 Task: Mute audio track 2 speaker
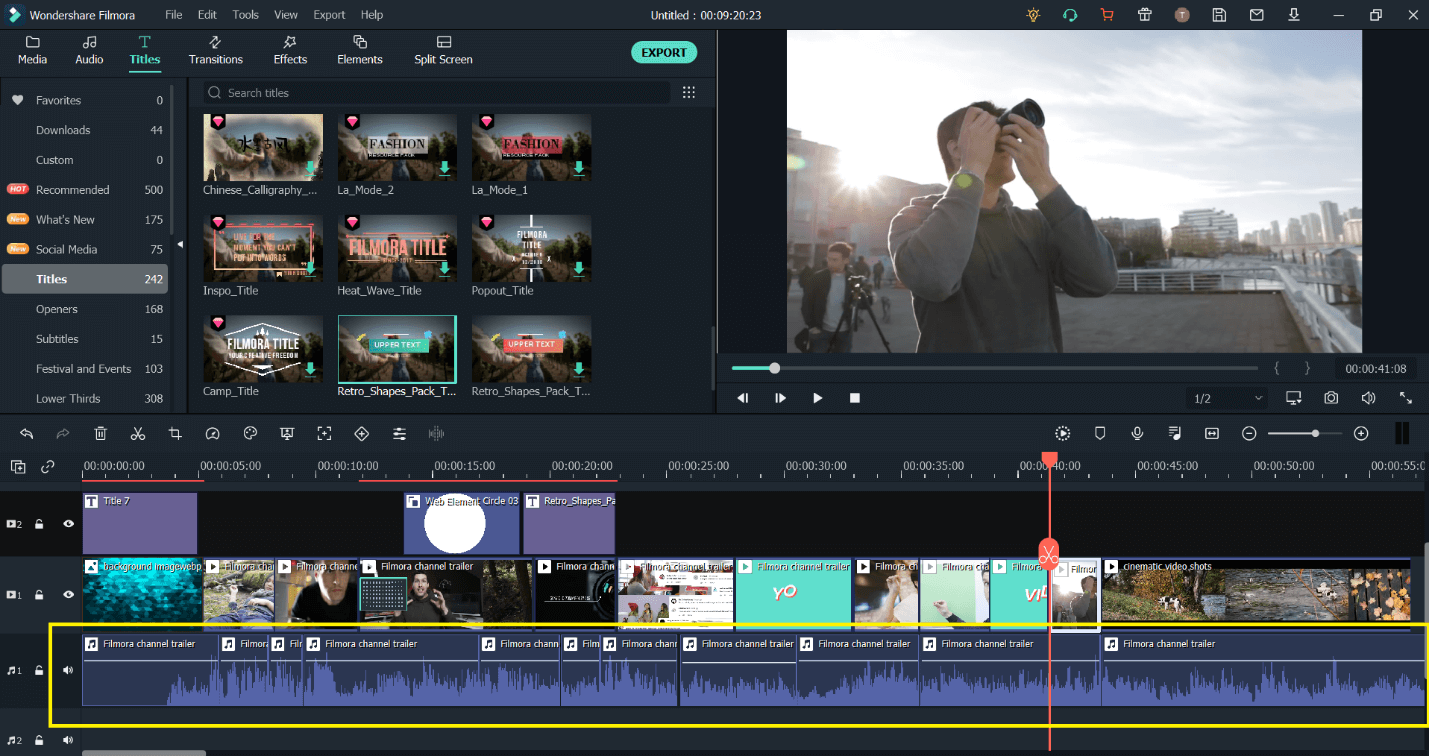68,741
